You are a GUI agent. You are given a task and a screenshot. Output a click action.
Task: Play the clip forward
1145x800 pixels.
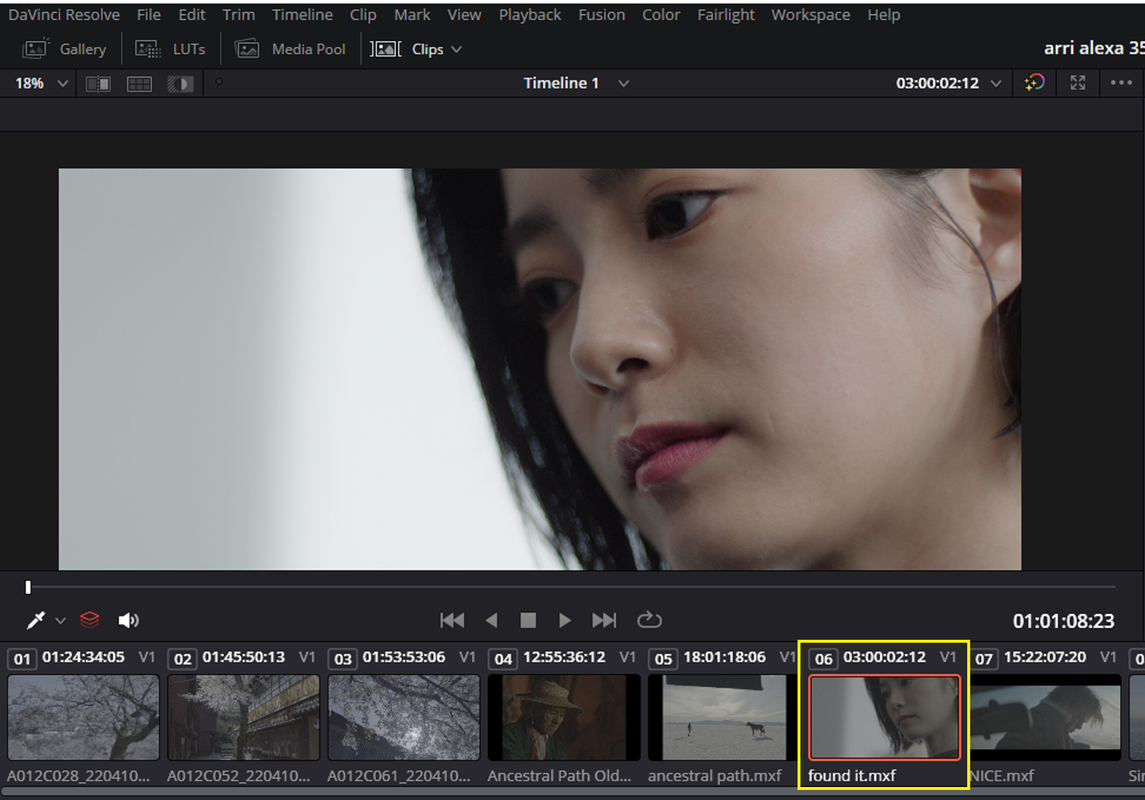(x=564, y=620)
